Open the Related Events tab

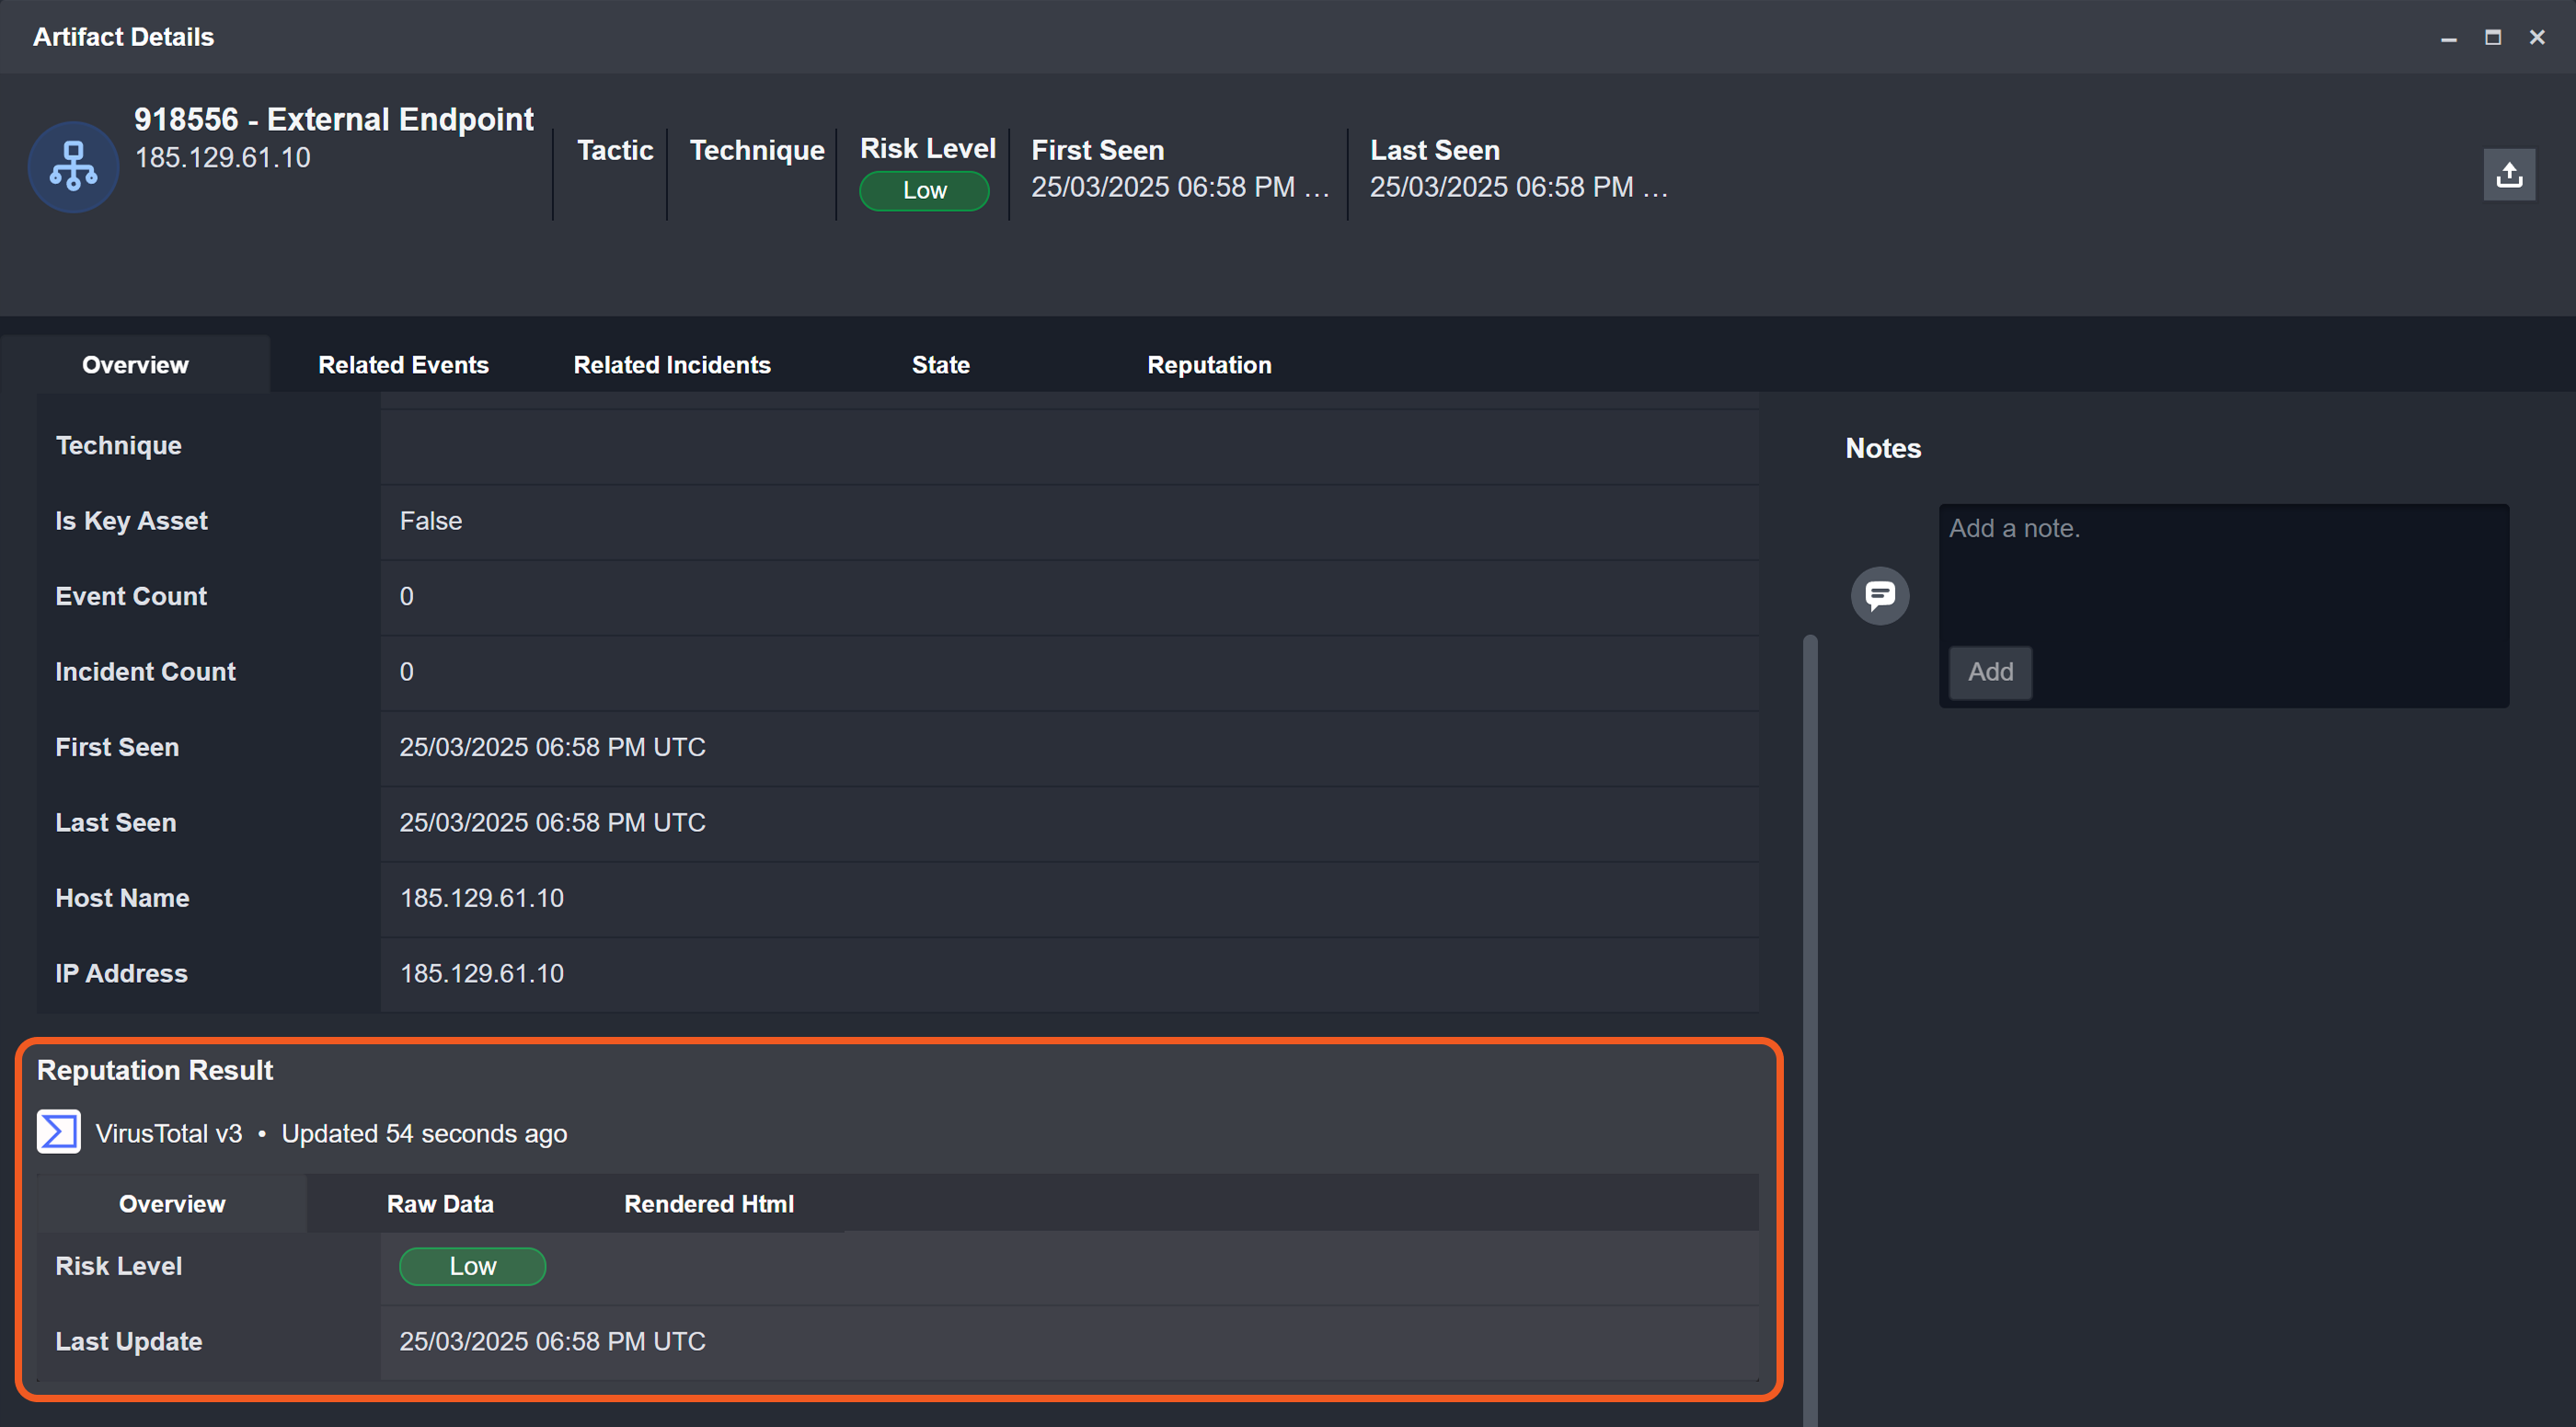coord(403,365)
